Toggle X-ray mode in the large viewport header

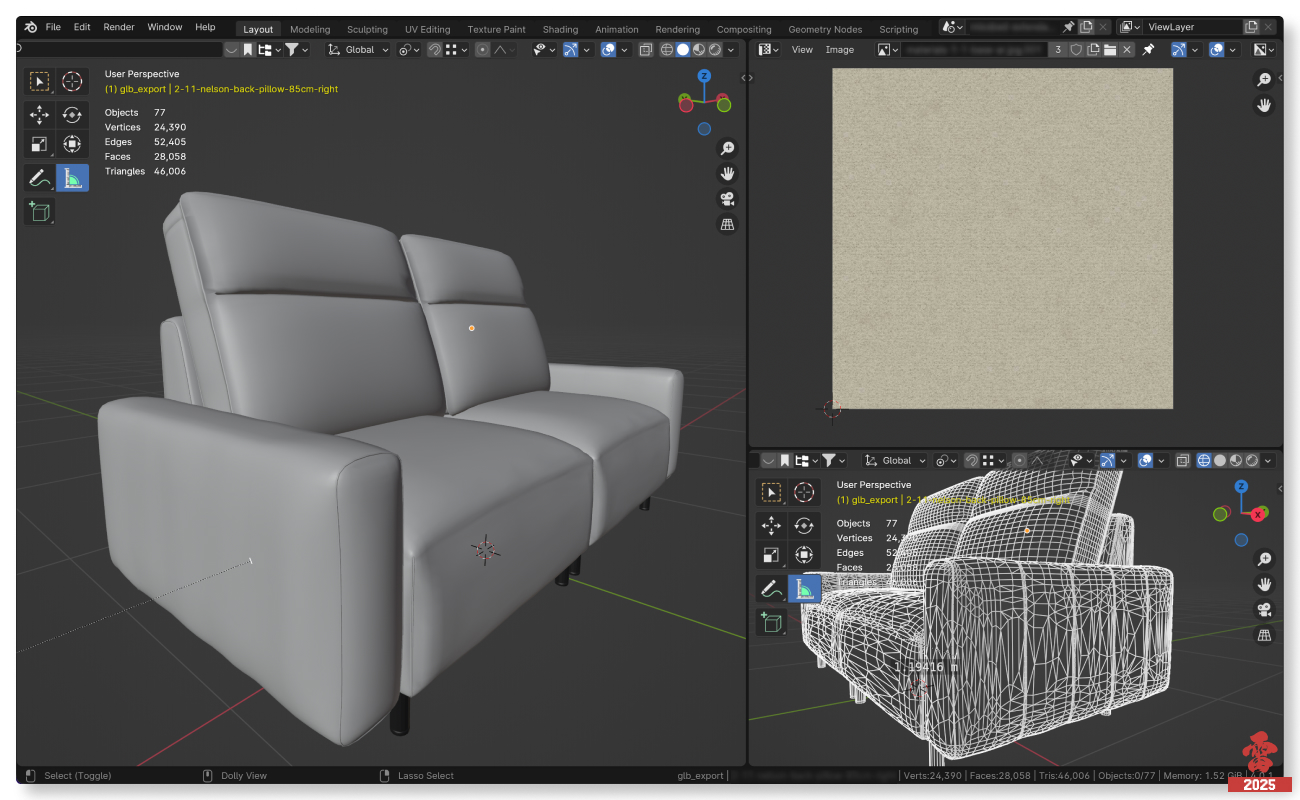[x=645, y=50]
